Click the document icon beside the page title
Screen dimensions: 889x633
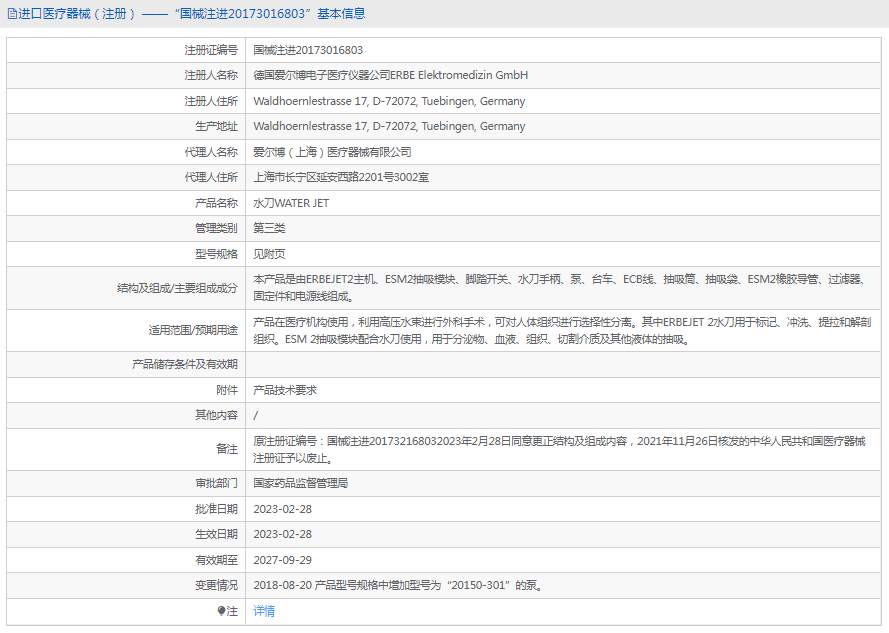click(12, 14)
